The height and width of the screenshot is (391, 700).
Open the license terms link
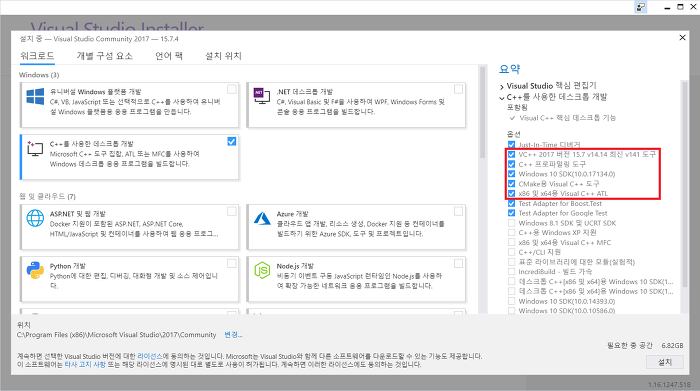coord(150,356)
